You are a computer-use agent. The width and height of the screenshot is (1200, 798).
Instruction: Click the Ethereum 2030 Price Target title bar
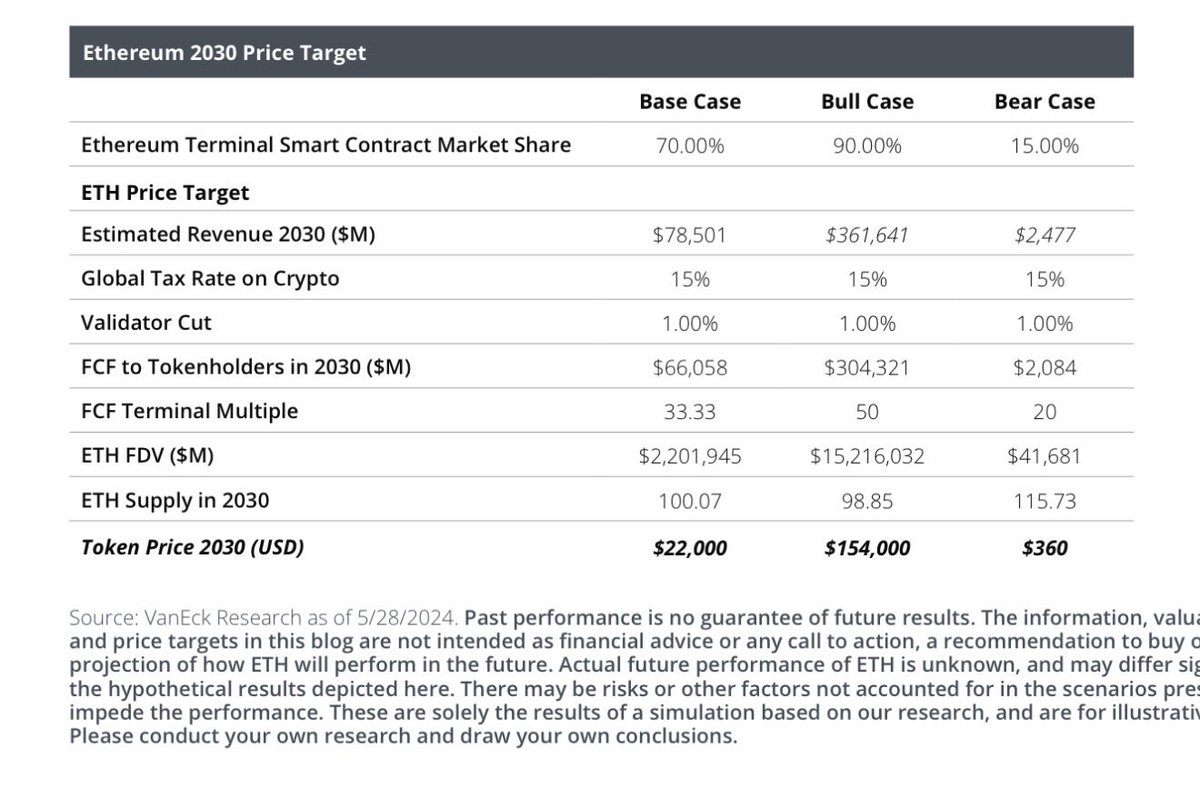point(225,52)
